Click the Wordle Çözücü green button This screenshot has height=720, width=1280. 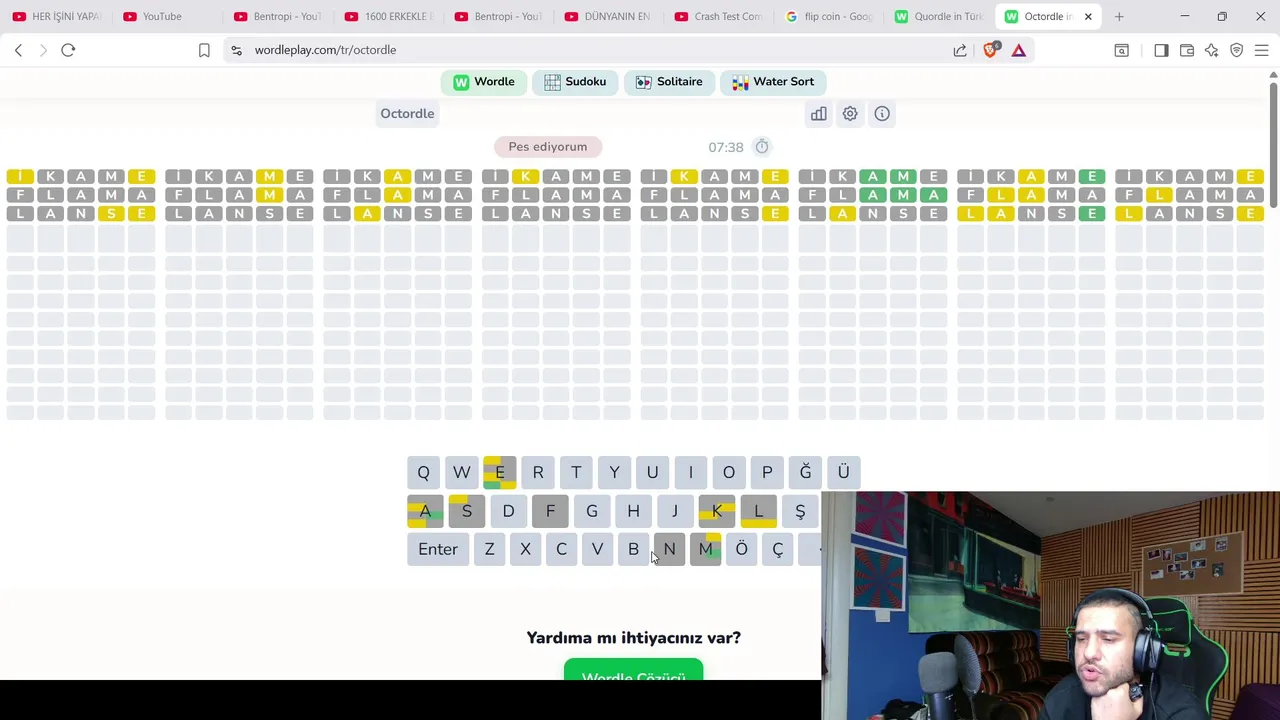633,671
